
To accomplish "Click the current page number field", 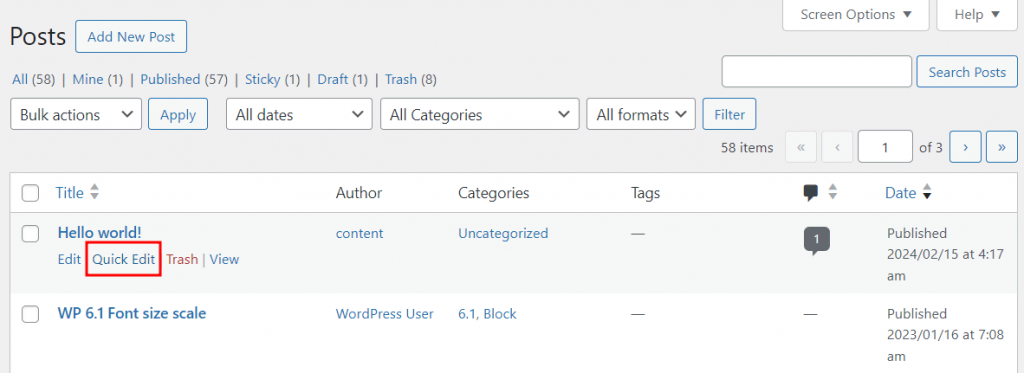I will point(885,147).
